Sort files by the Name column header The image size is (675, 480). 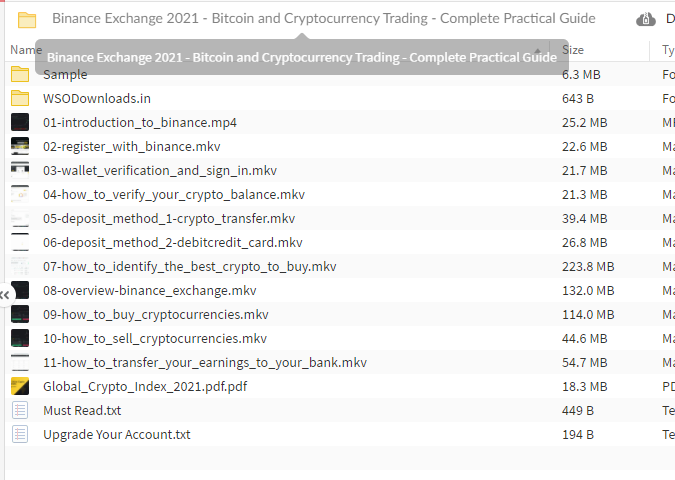pos(26,50)
